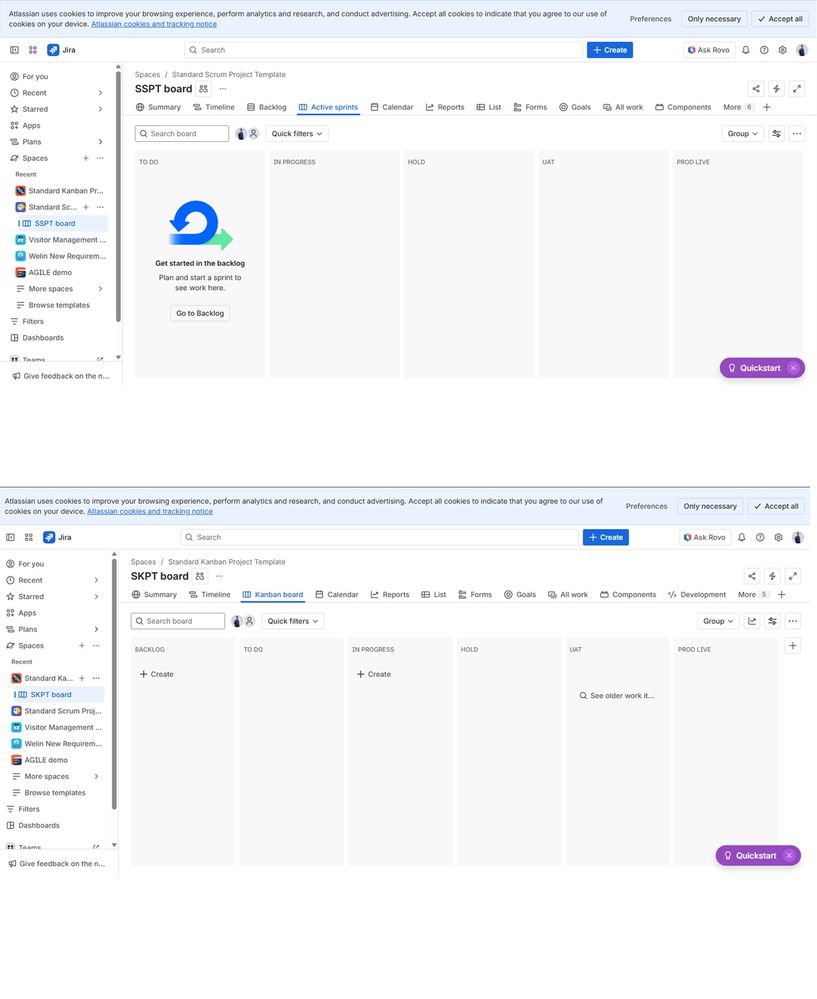817x999 pixels.
Task: Open app switcher grid in top SSPT window
Action: coord(33,50)
